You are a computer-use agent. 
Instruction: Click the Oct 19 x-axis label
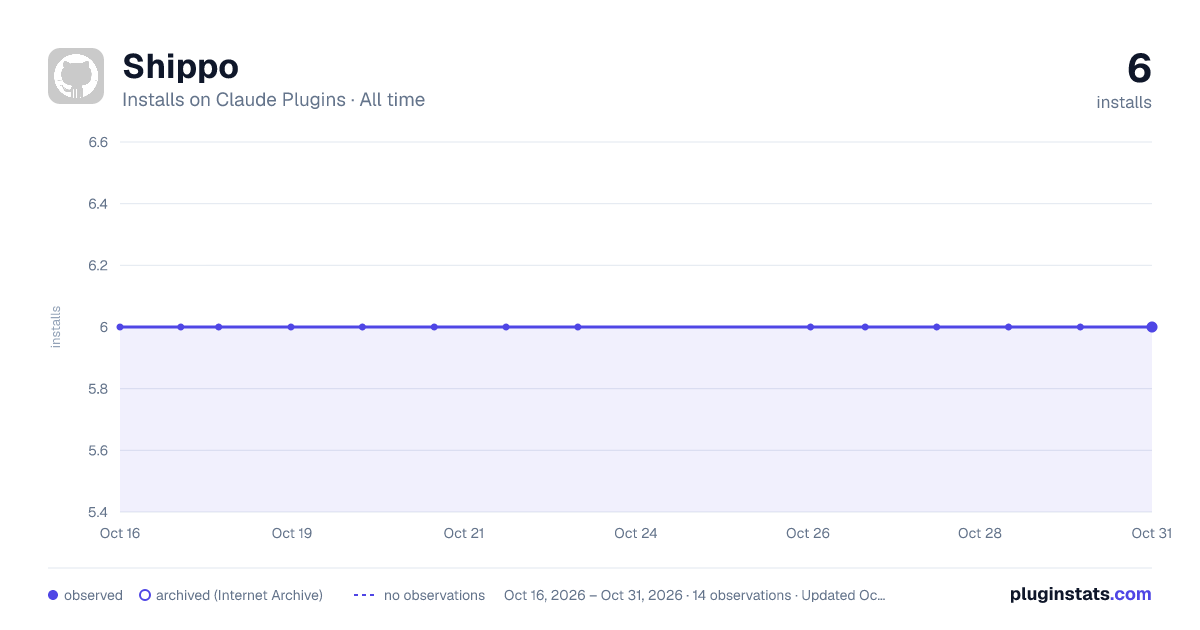pos(292,533)
